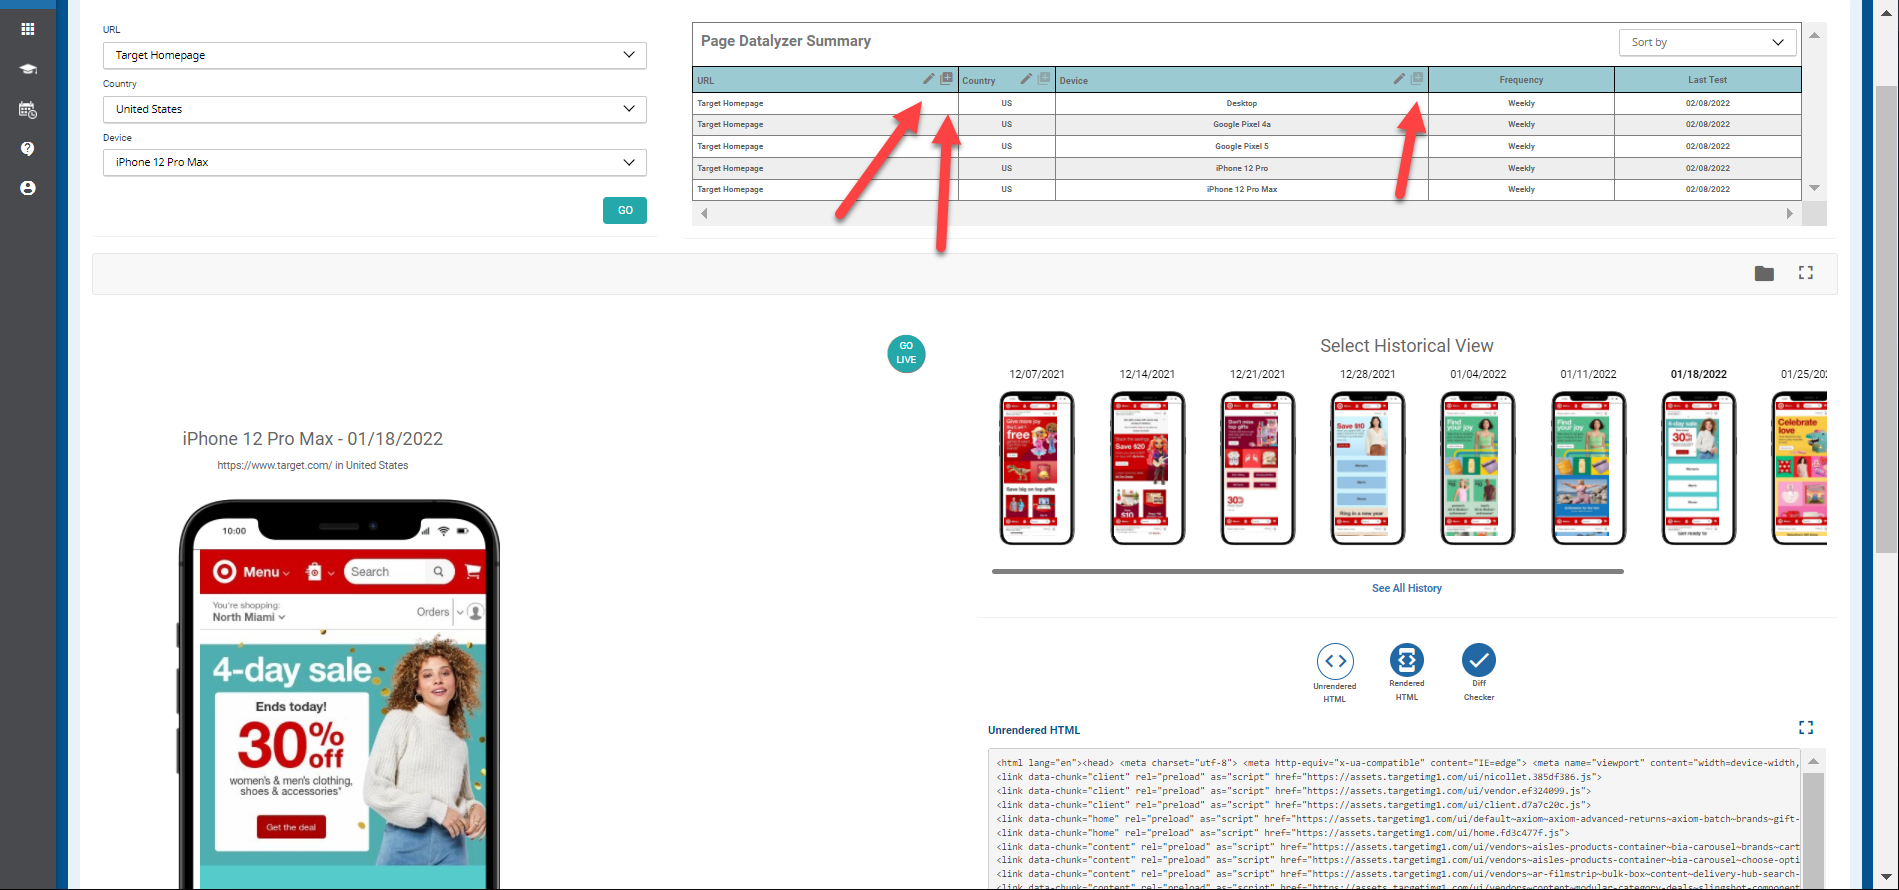This screenshot has height=890, width=1899.
Task: Click Orders in the phone preview
Action: click(433, 612)
